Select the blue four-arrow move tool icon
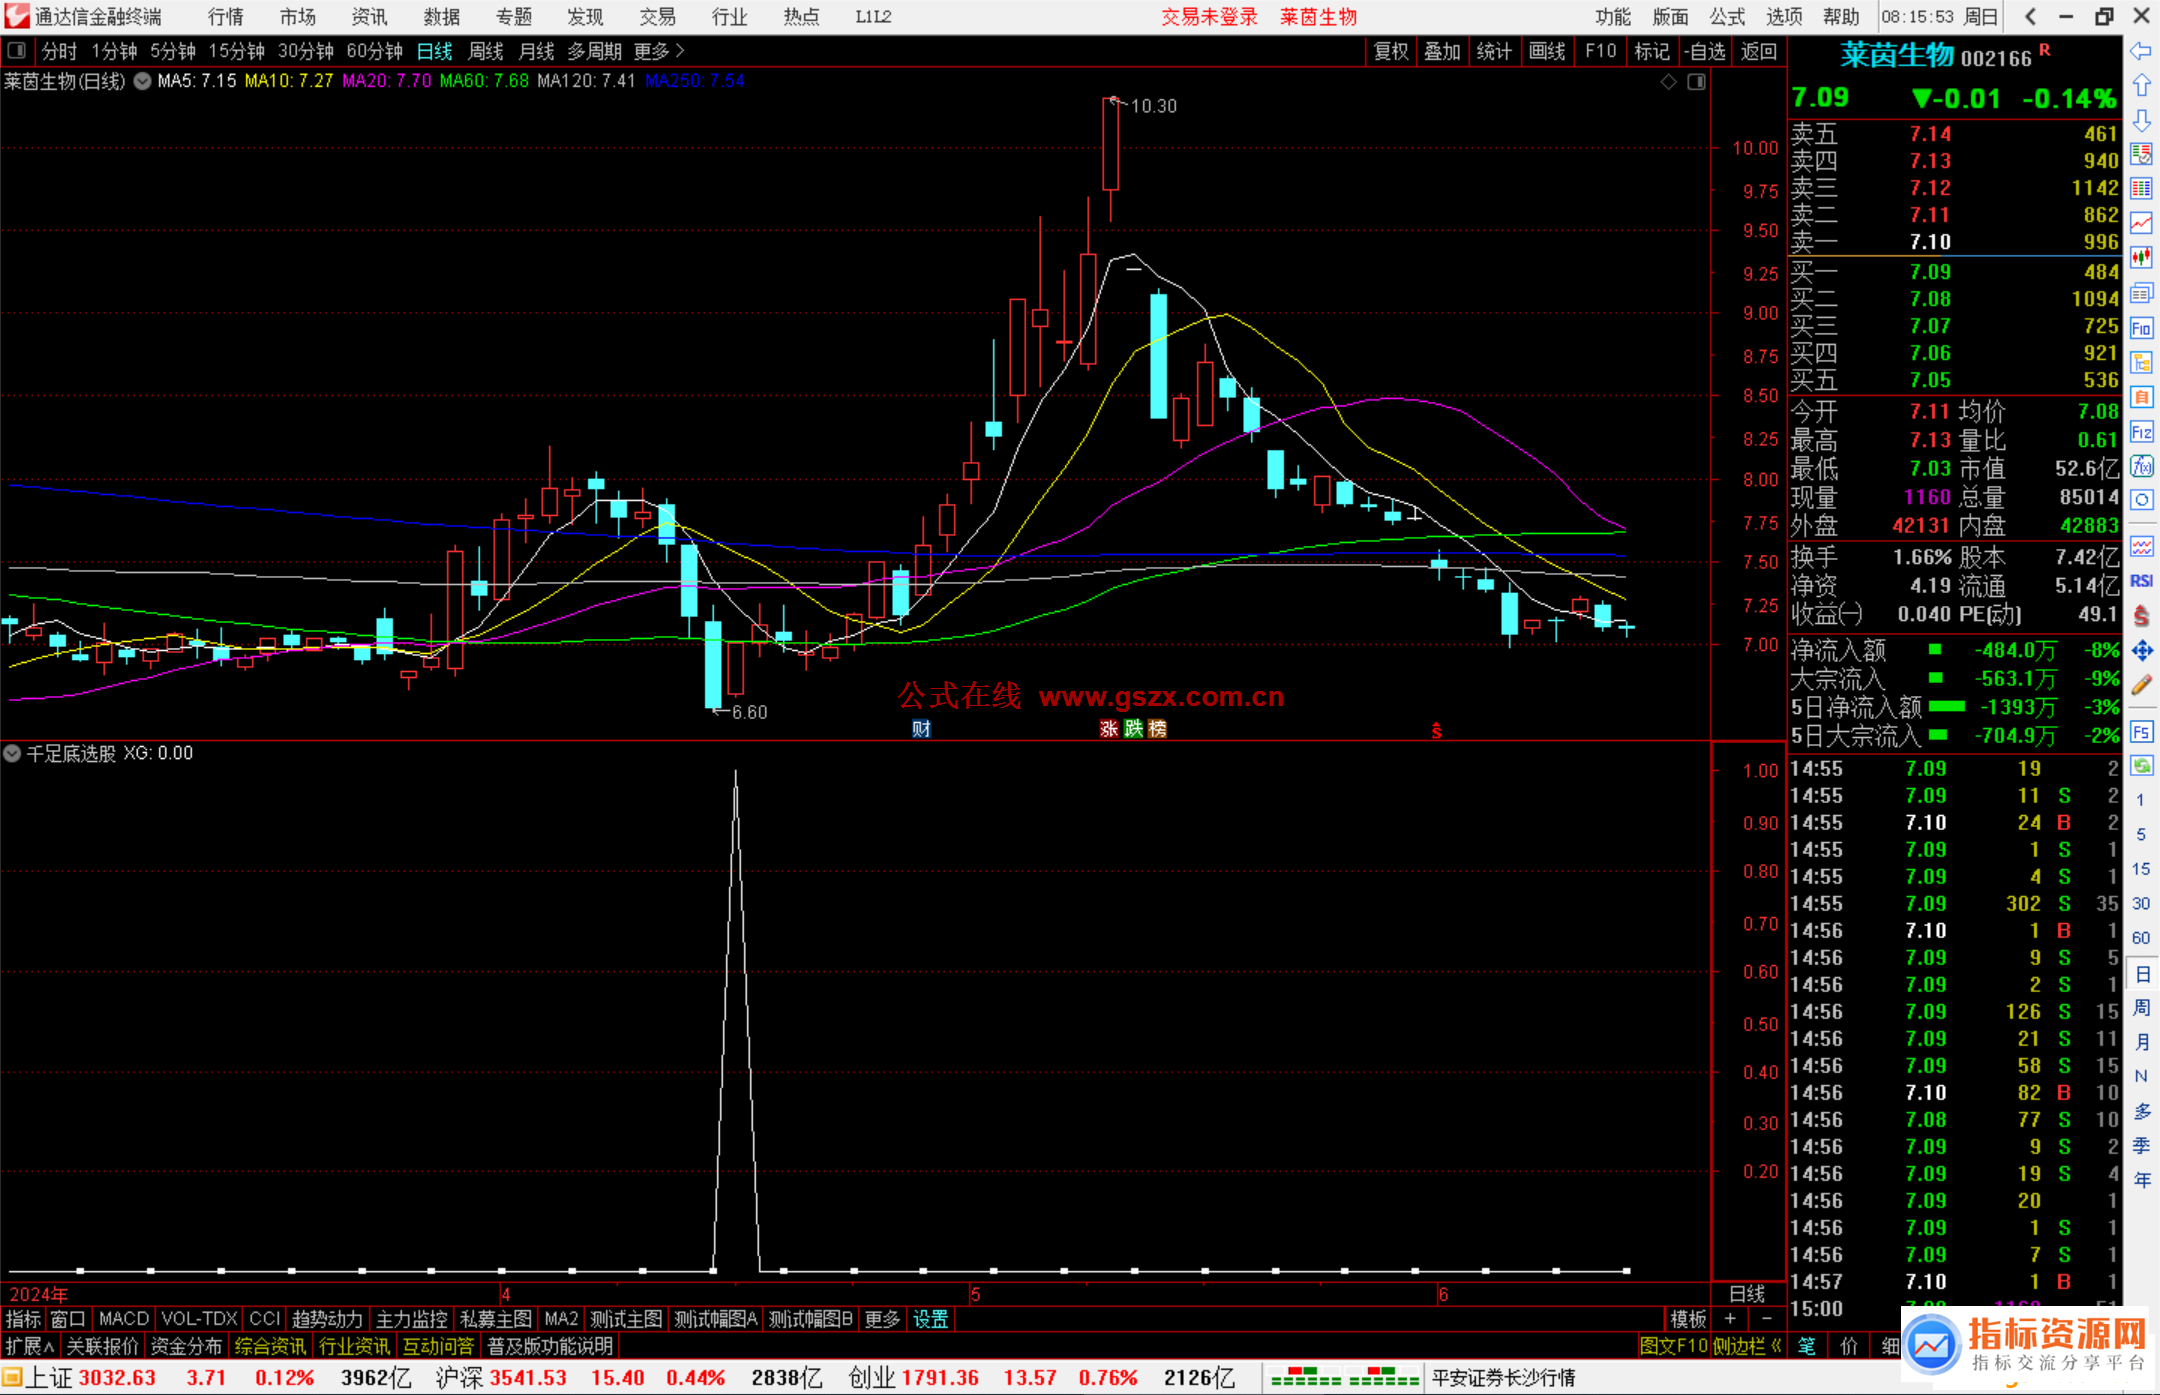Viewport: 2160px width, 1395px height. (2141, 651)
